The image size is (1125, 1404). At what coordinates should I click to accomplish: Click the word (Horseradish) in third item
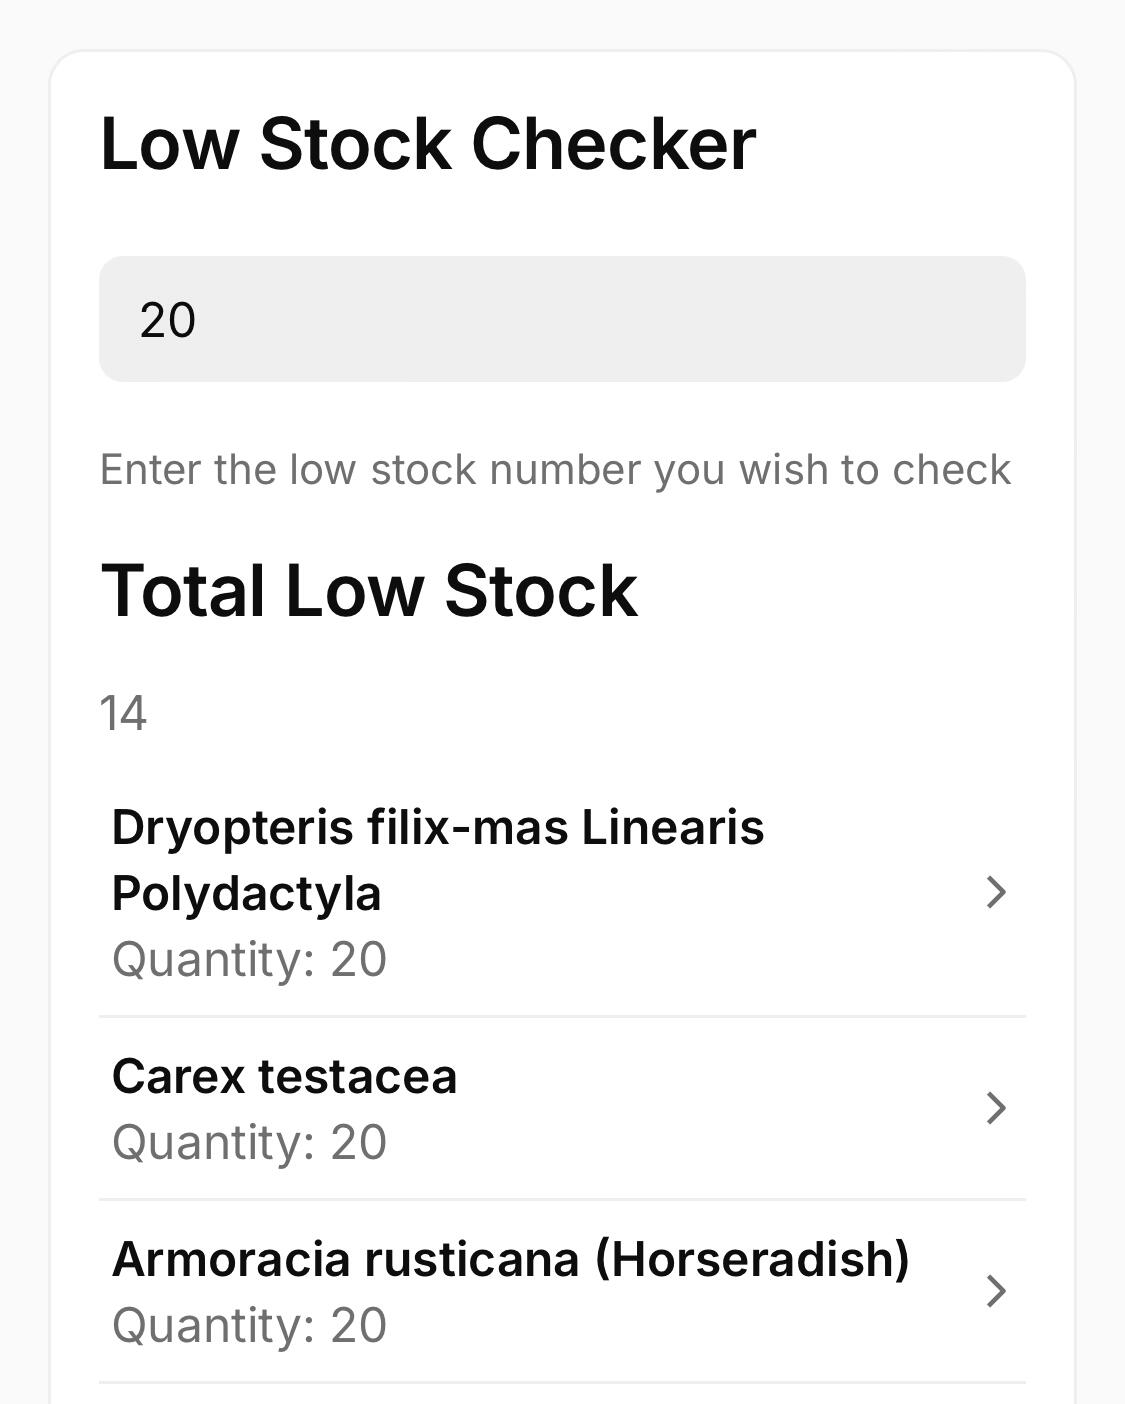752,1259
